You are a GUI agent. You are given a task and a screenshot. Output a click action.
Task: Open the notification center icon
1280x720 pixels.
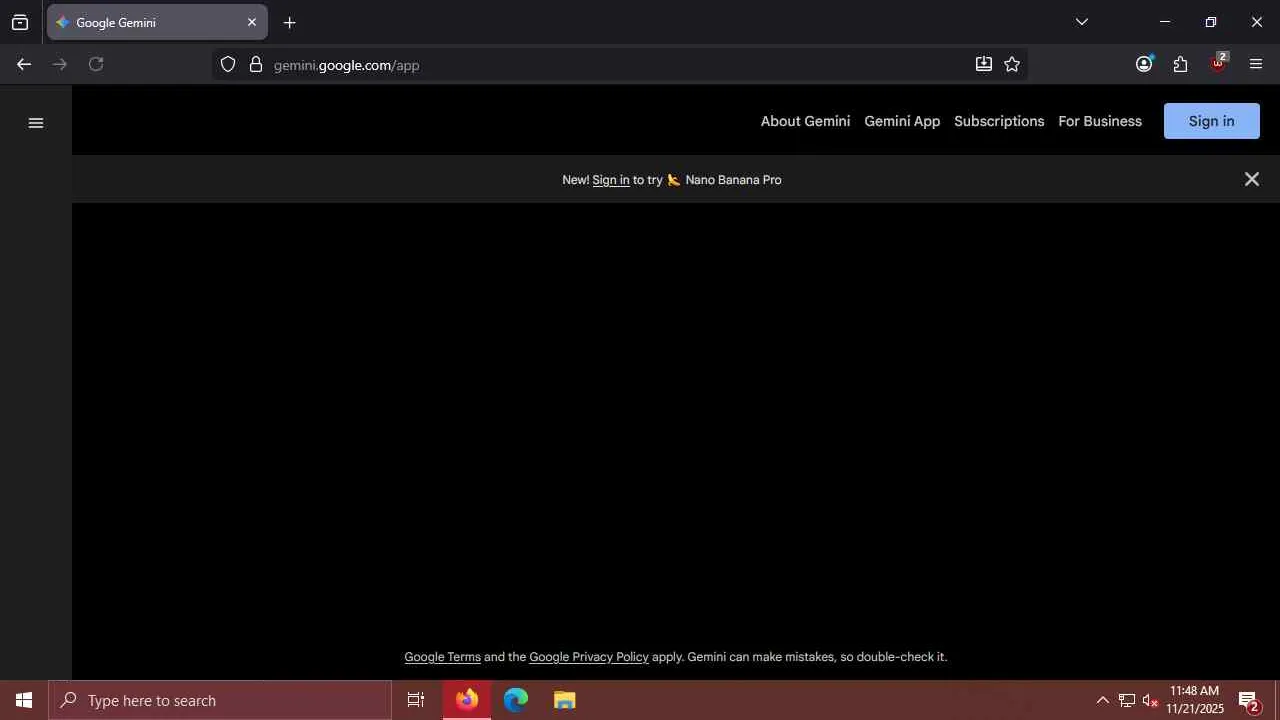tap(1249, 700)
